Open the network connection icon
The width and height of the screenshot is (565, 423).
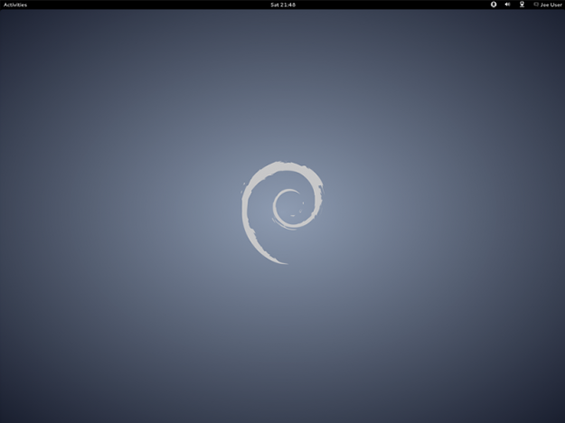coord(522,5)
